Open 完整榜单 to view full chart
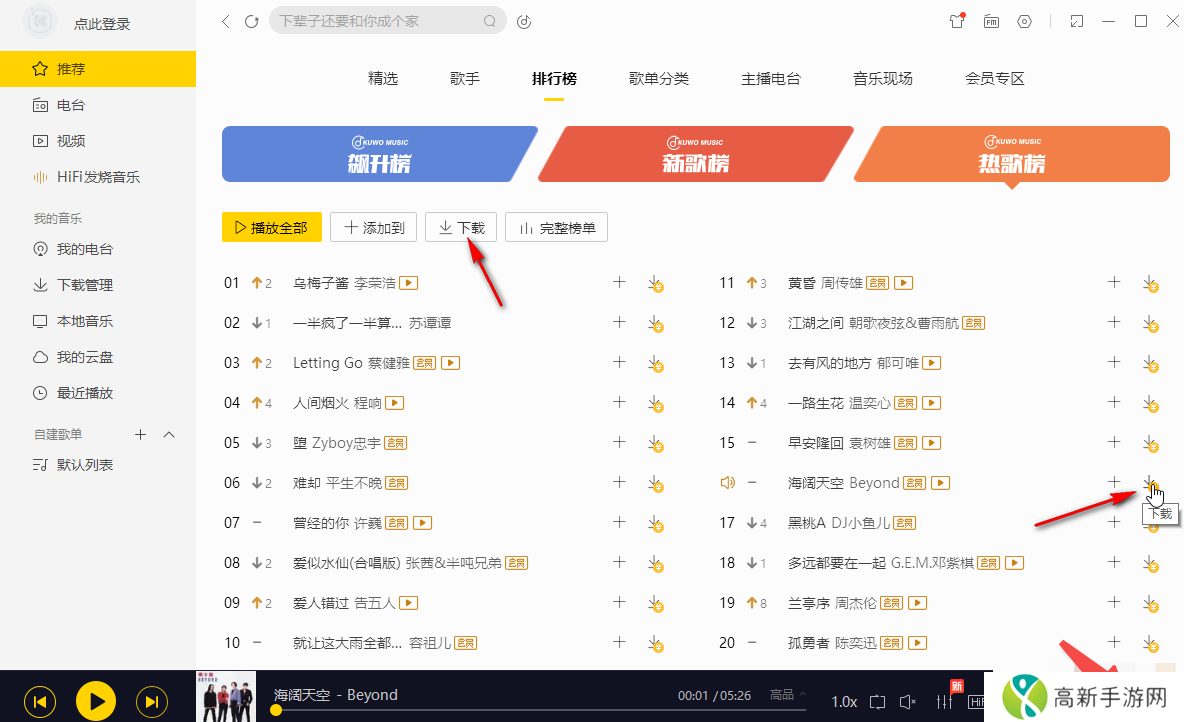Screen dimensions: 1184x722 pos(556,227)
